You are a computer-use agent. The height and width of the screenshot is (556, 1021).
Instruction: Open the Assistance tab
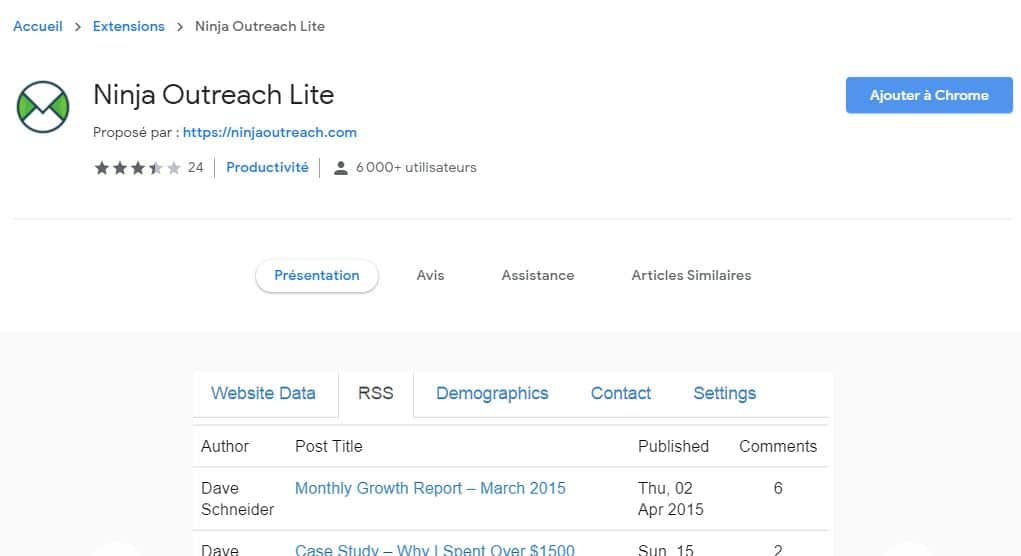coord(538,275)
